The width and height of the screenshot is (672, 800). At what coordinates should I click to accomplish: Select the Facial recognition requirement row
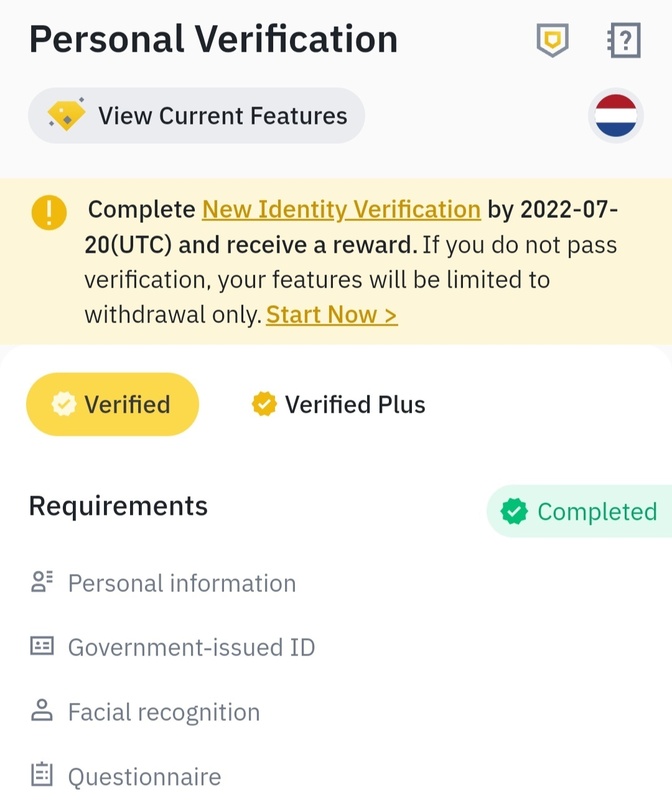click(163, 712)
